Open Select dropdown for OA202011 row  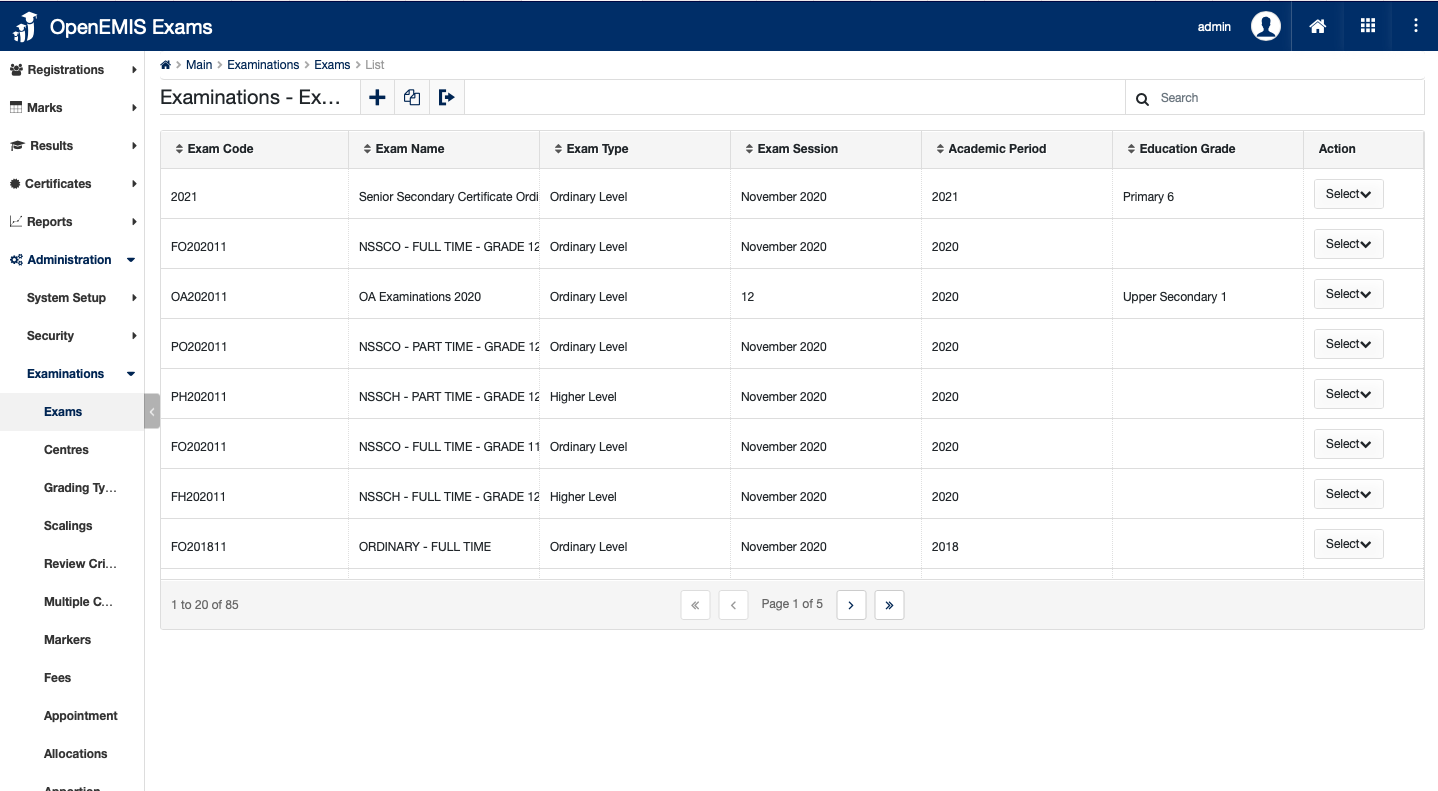click(x=1348, y=294)
